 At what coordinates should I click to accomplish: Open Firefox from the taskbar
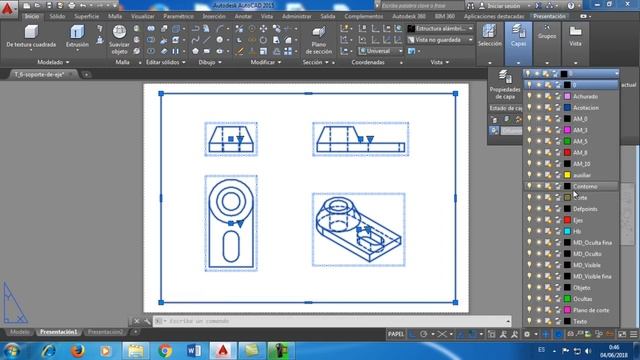click(x=78, y=351)
